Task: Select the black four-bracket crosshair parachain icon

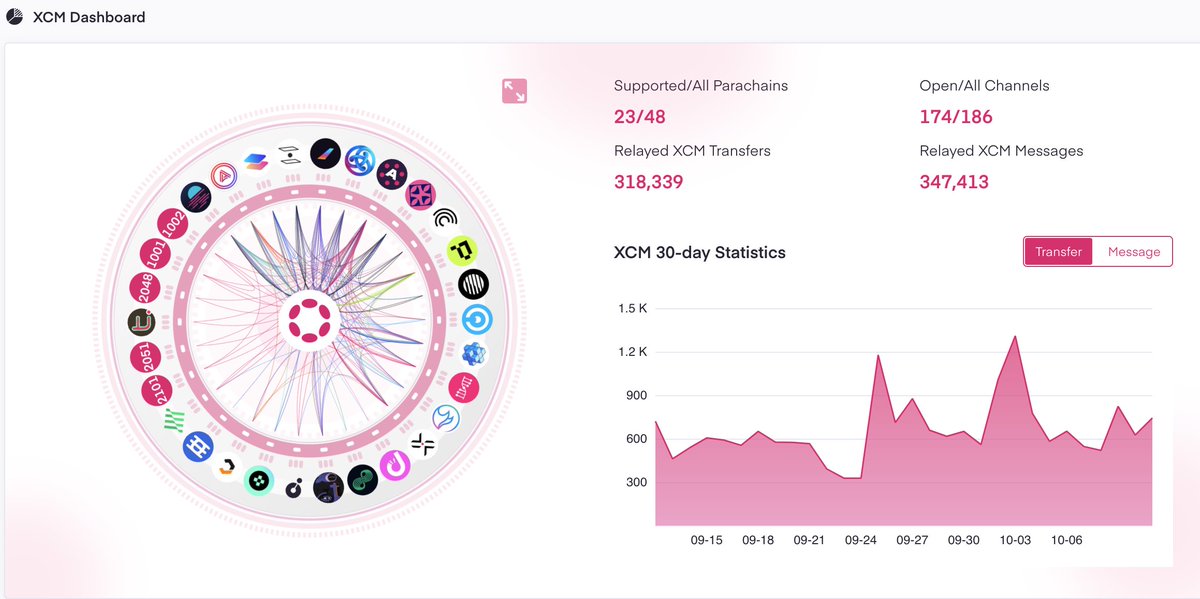Action: click(423, 445)
